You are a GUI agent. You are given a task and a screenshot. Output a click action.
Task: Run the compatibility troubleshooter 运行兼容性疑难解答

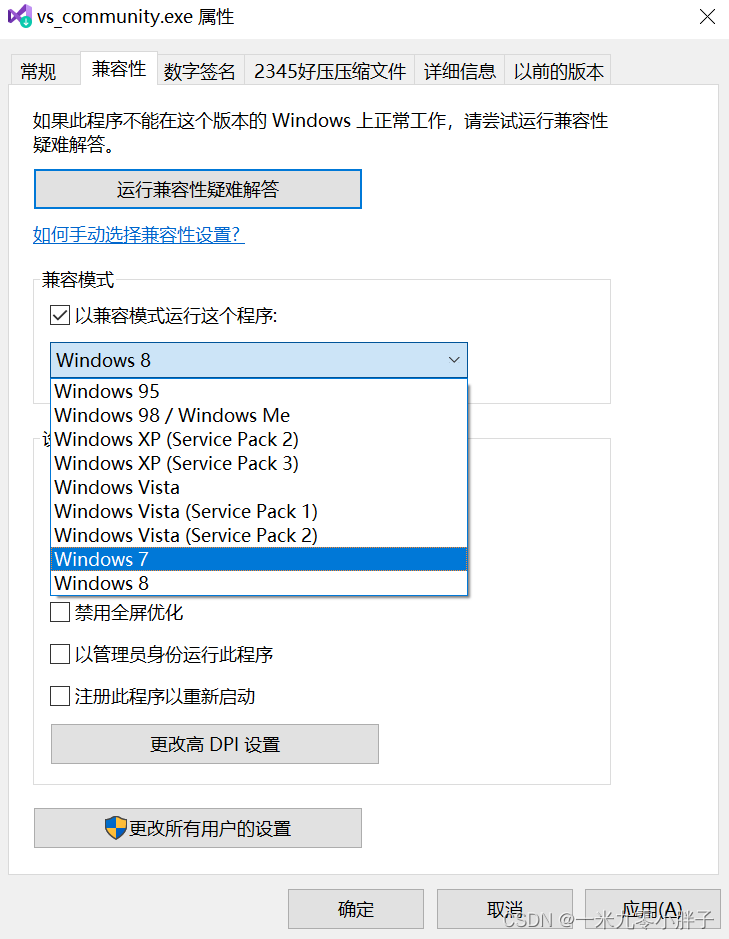[x=198, y=189]
